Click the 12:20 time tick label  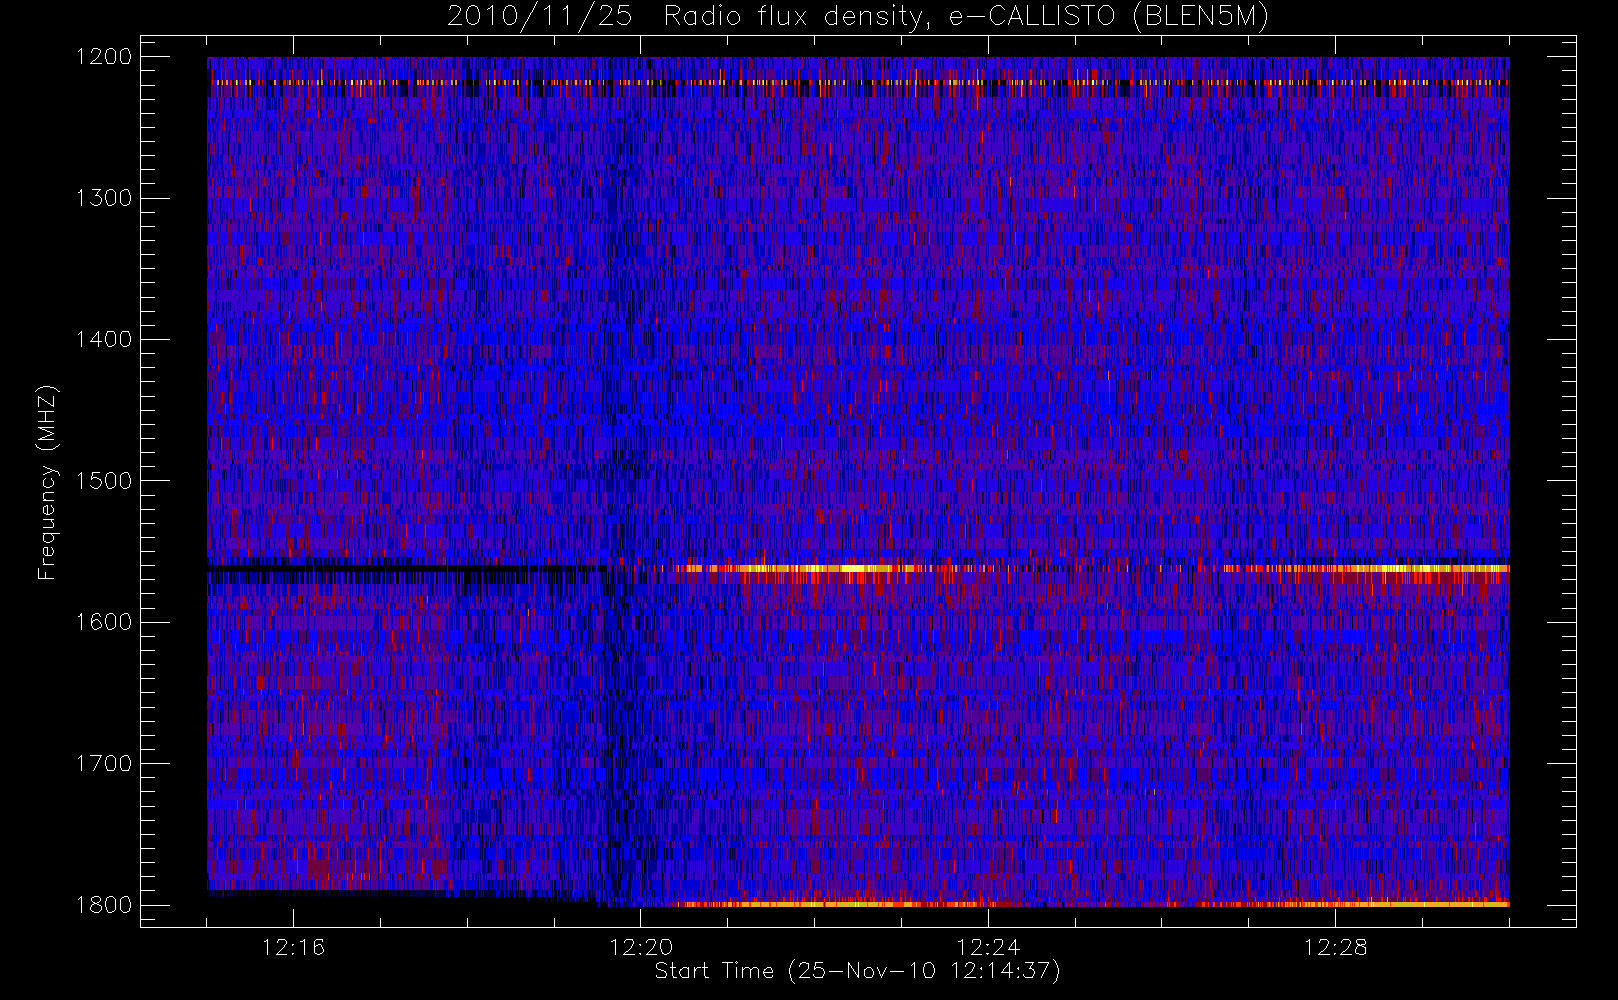(641, 947)
